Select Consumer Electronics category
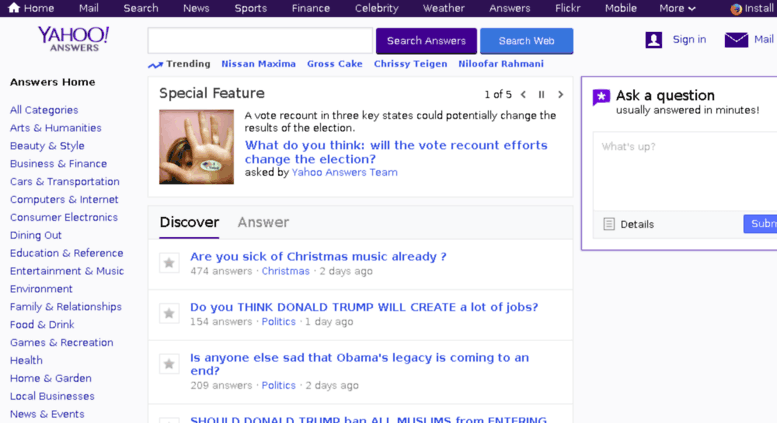The image size is (777, 423). tap(64, 217)
